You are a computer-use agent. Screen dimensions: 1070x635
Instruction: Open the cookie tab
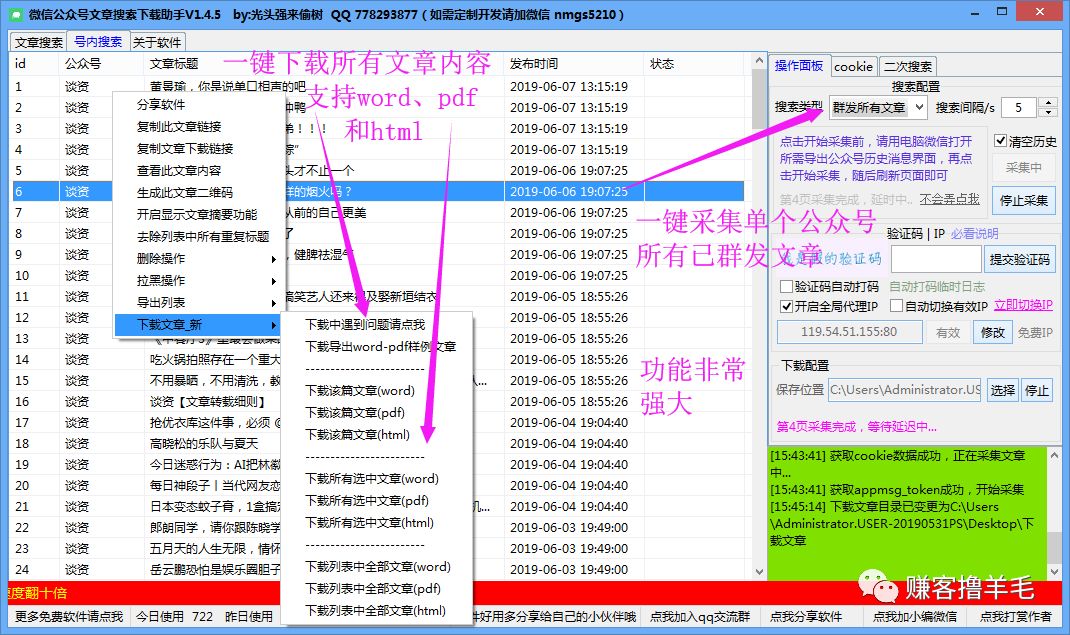point(853,66)
